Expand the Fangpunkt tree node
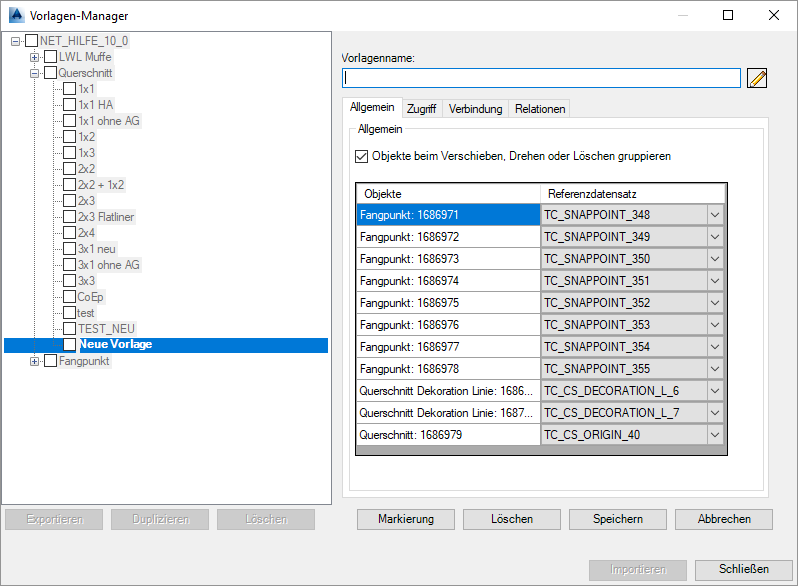Image resolution: width=798 pixels, height=586 pixels. 34,361
